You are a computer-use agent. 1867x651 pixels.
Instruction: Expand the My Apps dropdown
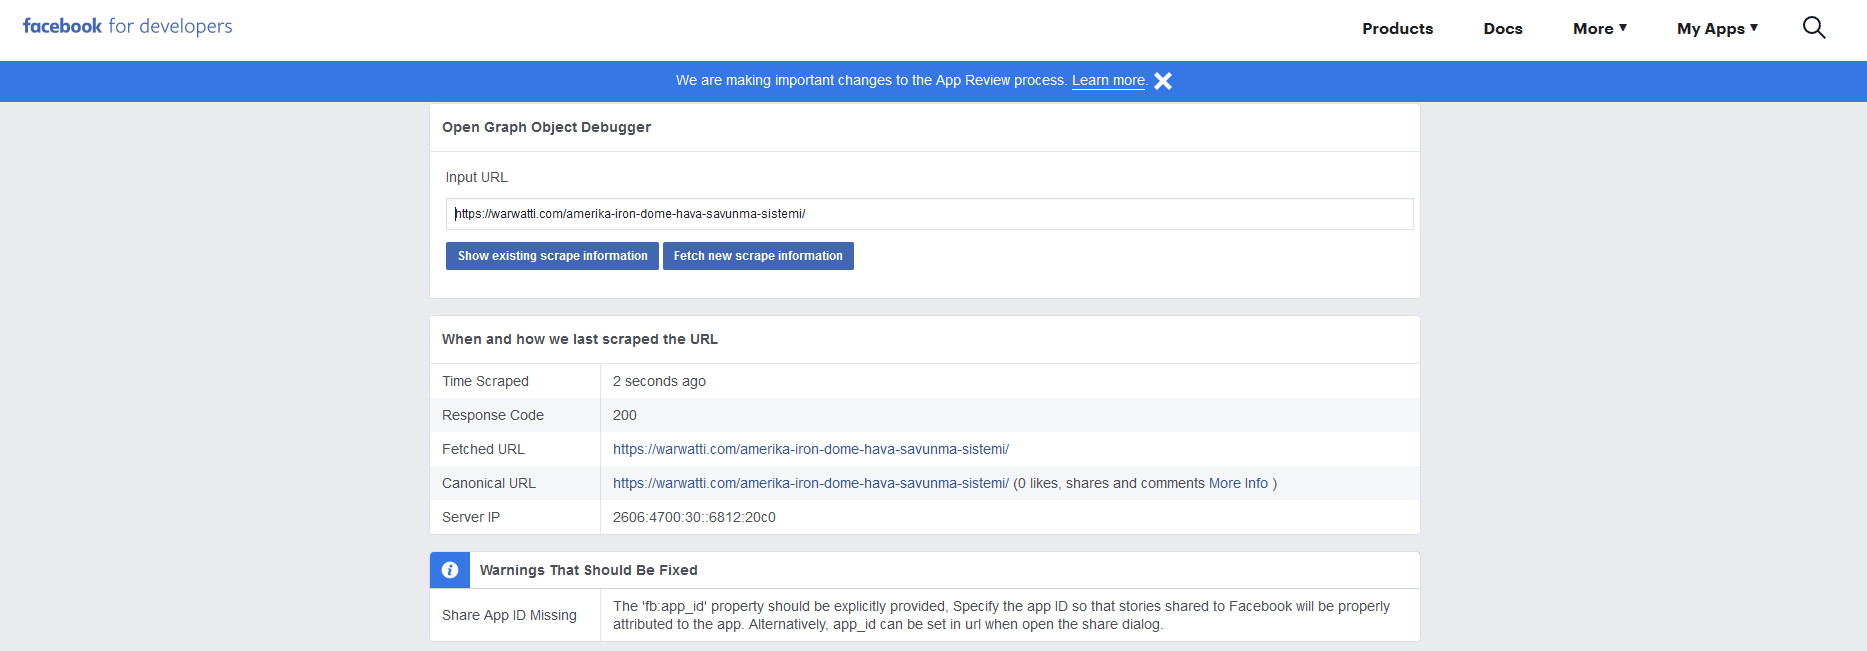[1717, 29]
